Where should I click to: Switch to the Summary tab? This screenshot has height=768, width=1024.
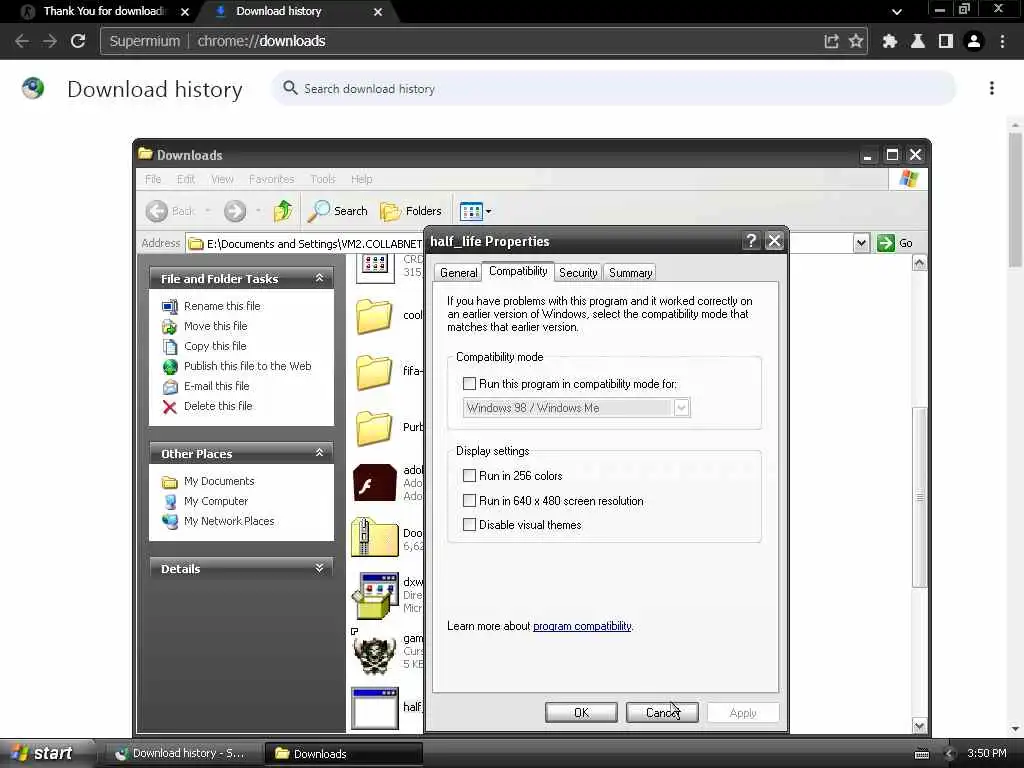[x=630, y=272]
